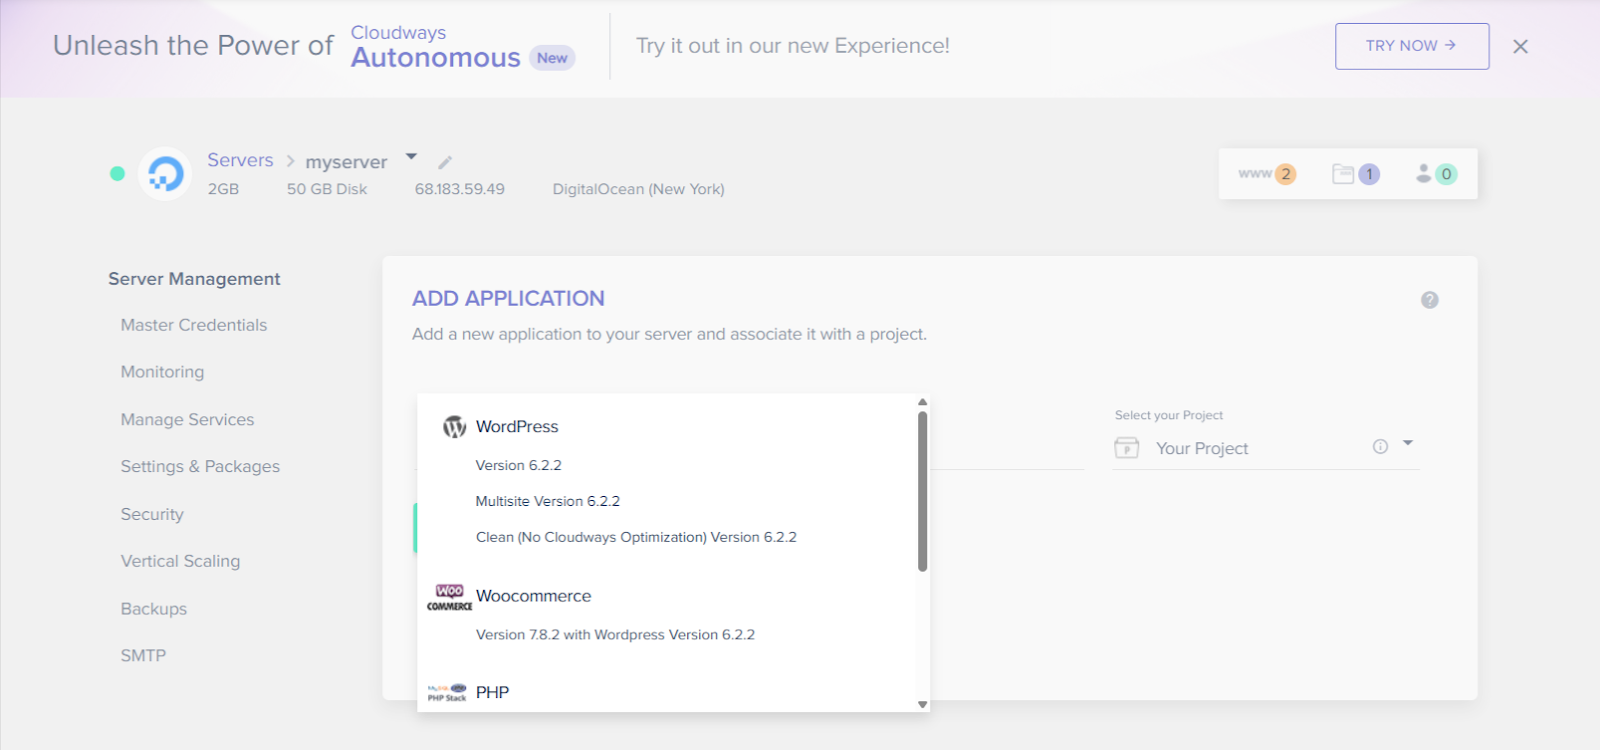Open Monitoring section

click(162, 372)
